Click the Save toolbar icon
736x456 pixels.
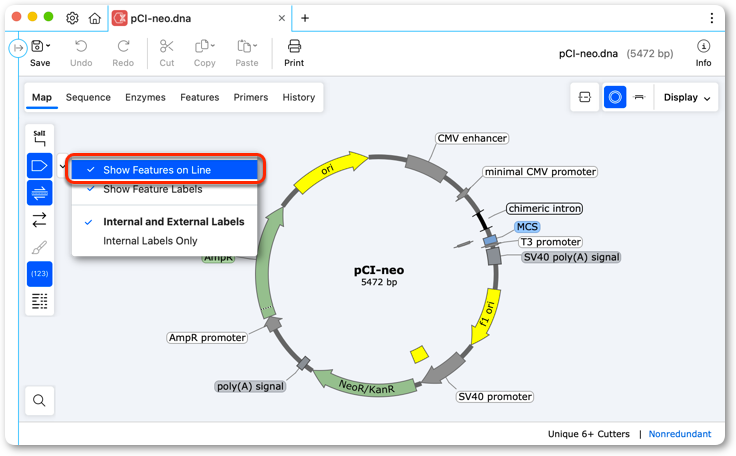coord(37,46)
